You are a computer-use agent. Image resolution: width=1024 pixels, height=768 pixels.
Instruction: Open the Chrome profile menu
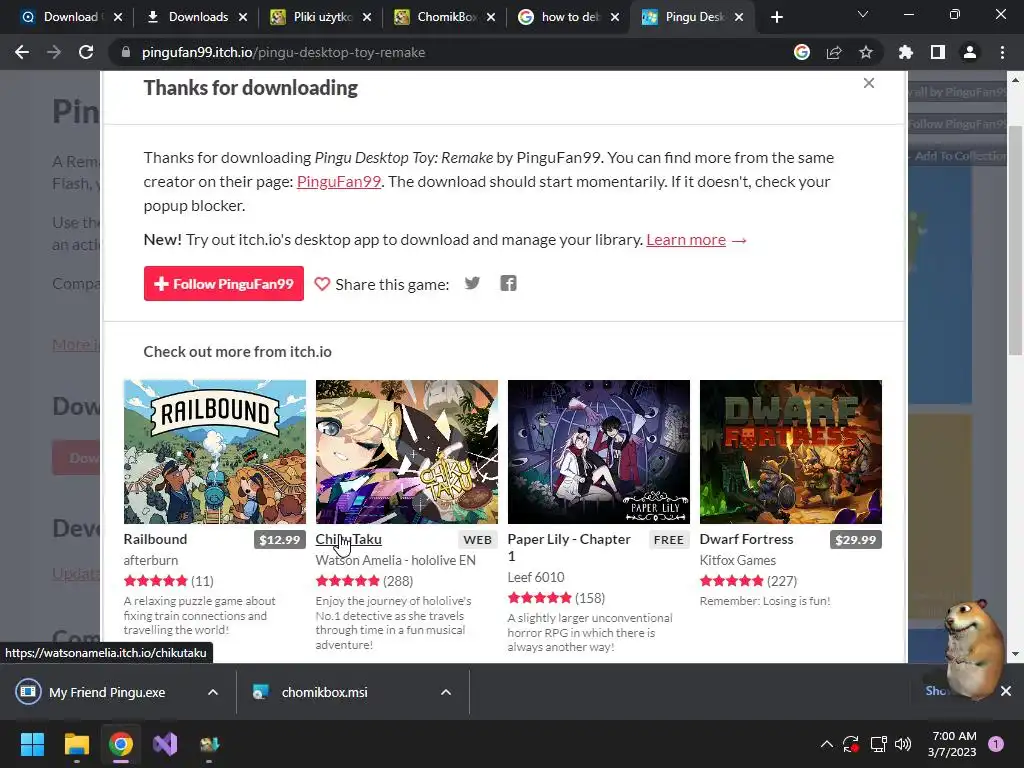(x=970, y=52)
